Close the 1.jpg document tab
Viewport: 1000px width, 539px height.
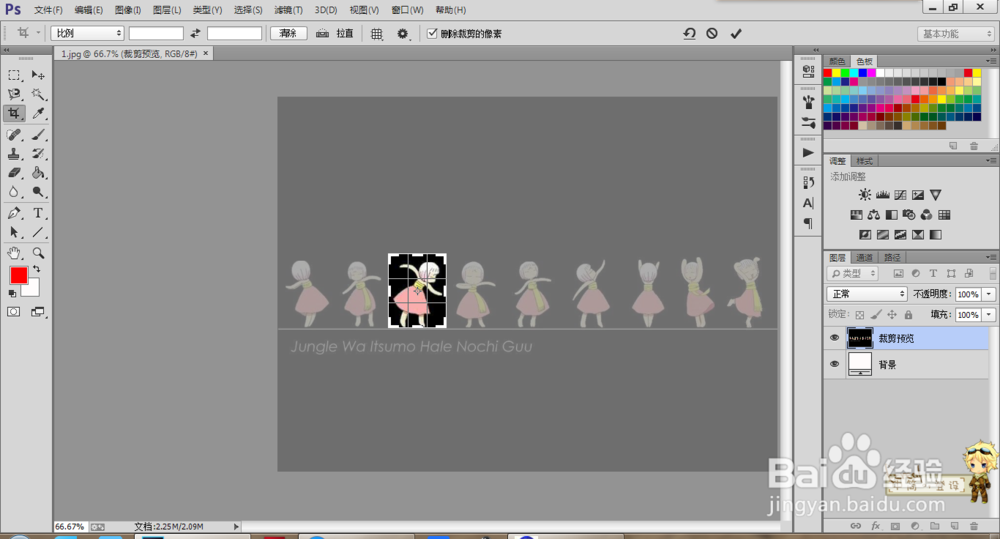(205, 54)
